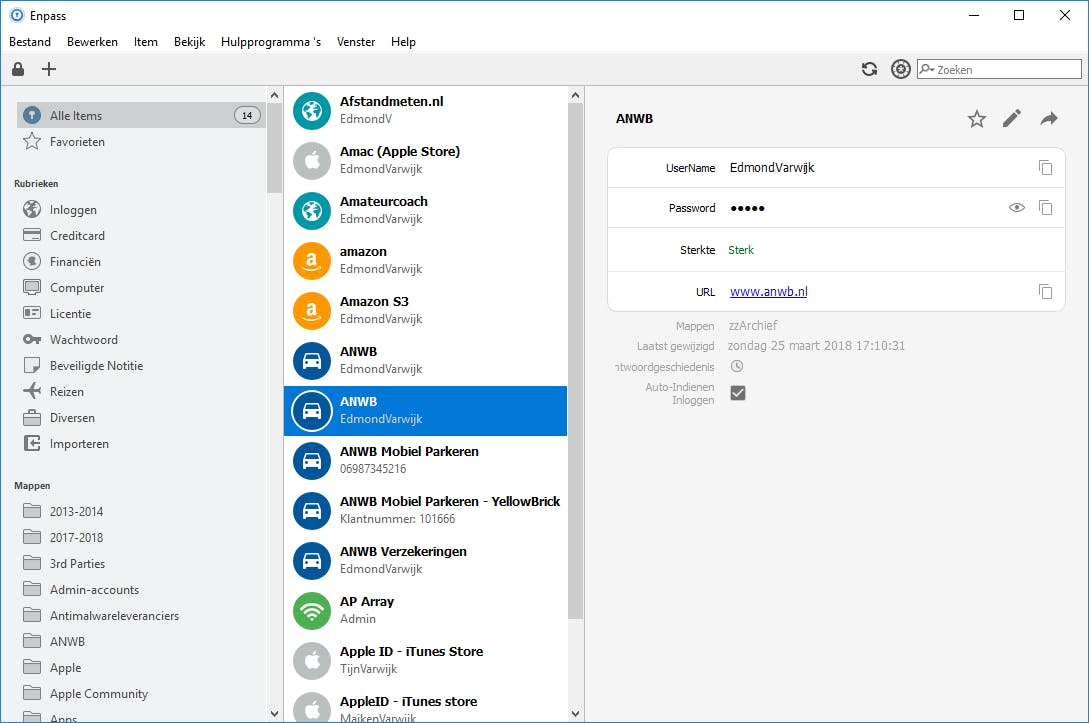Copy the Password field value
Screen dimensions: 1089x723
(1045, 208)
